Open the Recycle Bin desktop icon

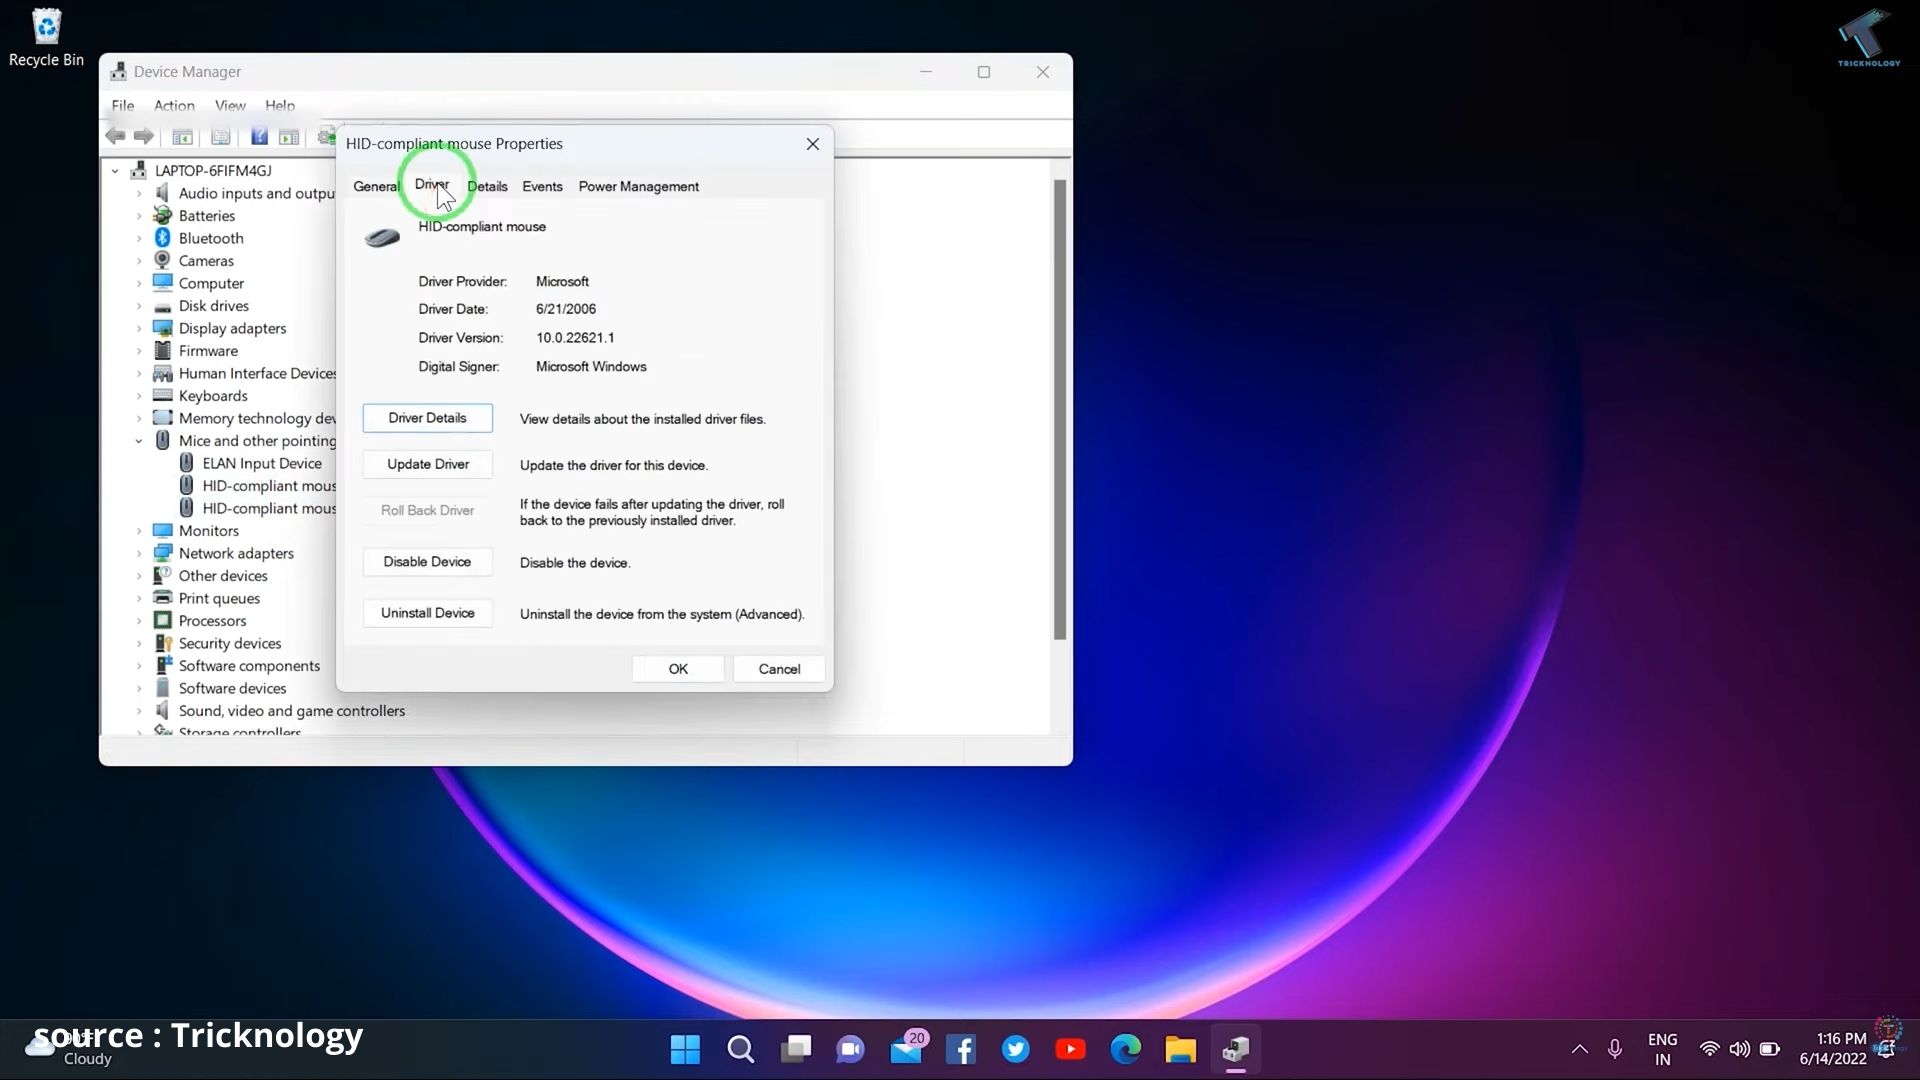click(46, 38)
